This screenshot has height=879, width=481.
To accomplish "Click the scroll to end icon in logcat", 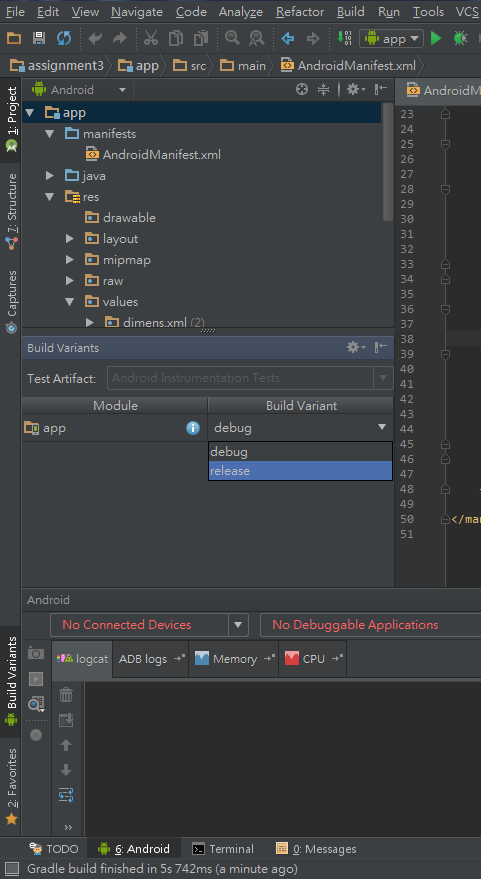I will point(66,720).
